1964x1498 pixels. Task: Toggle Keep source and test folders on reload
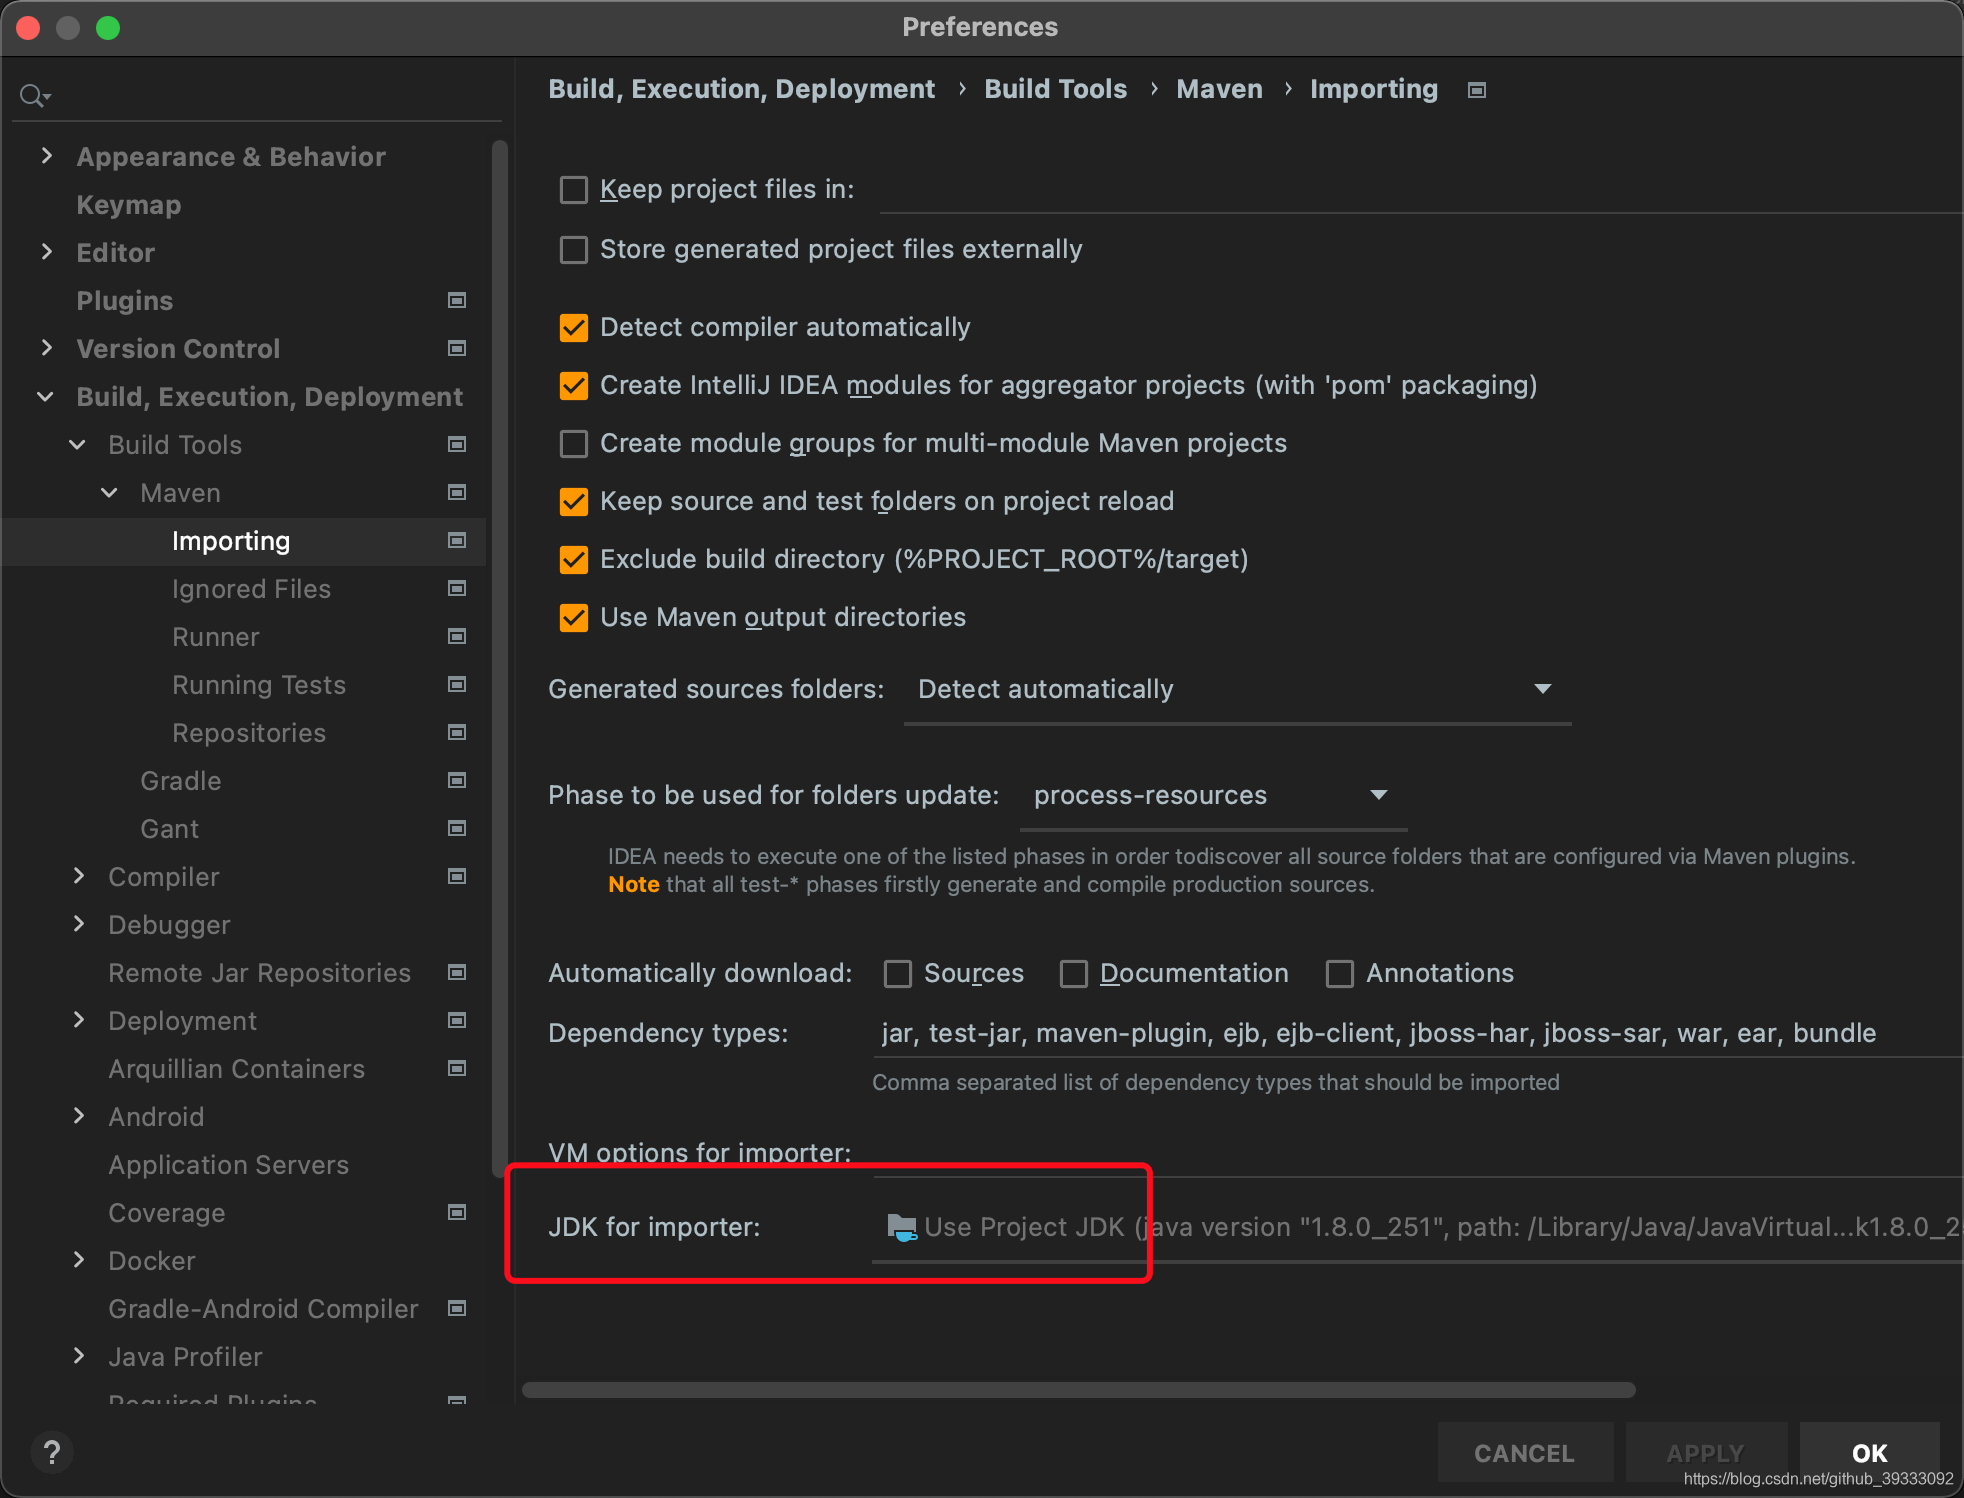point(574,502)
